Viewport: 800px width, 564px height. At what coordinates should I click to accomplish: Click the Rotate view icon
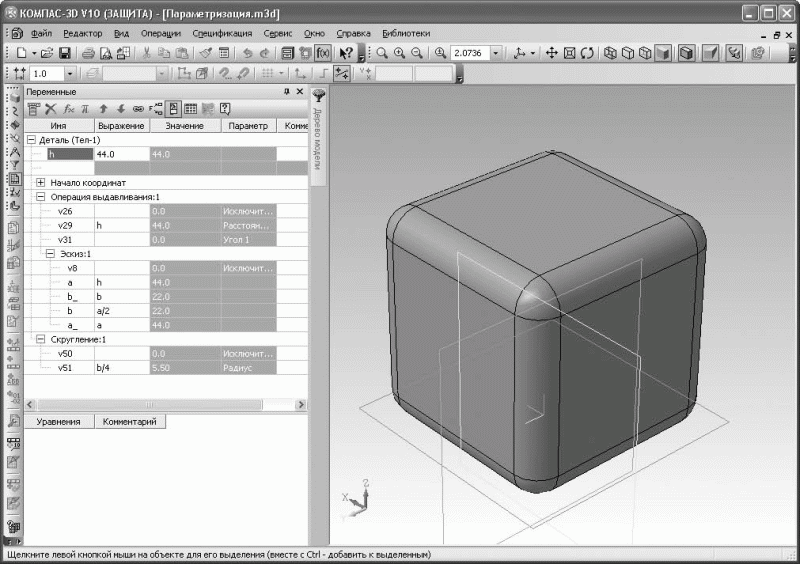588,52
